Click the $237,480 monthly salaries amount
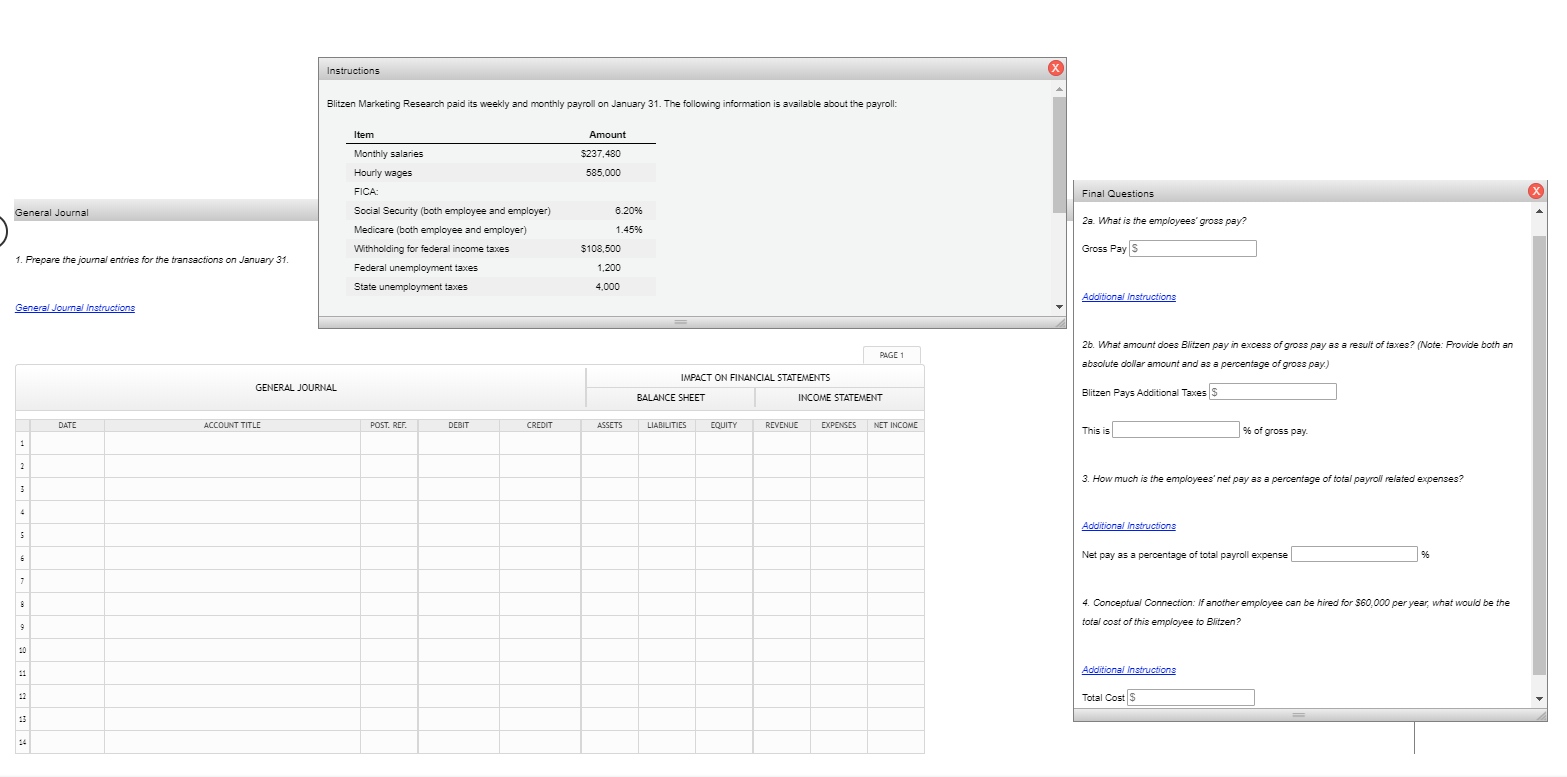This screenshot has height=777, width=1567. coord(601,154)
